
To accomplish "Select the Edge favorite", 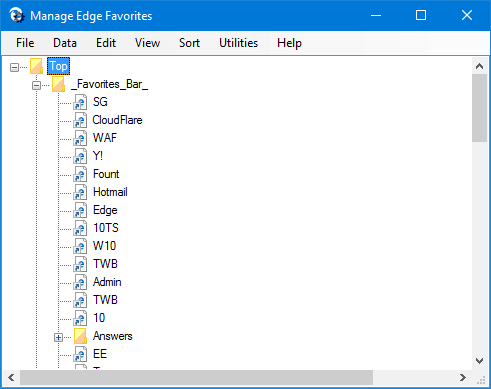I will pos(105,210).
